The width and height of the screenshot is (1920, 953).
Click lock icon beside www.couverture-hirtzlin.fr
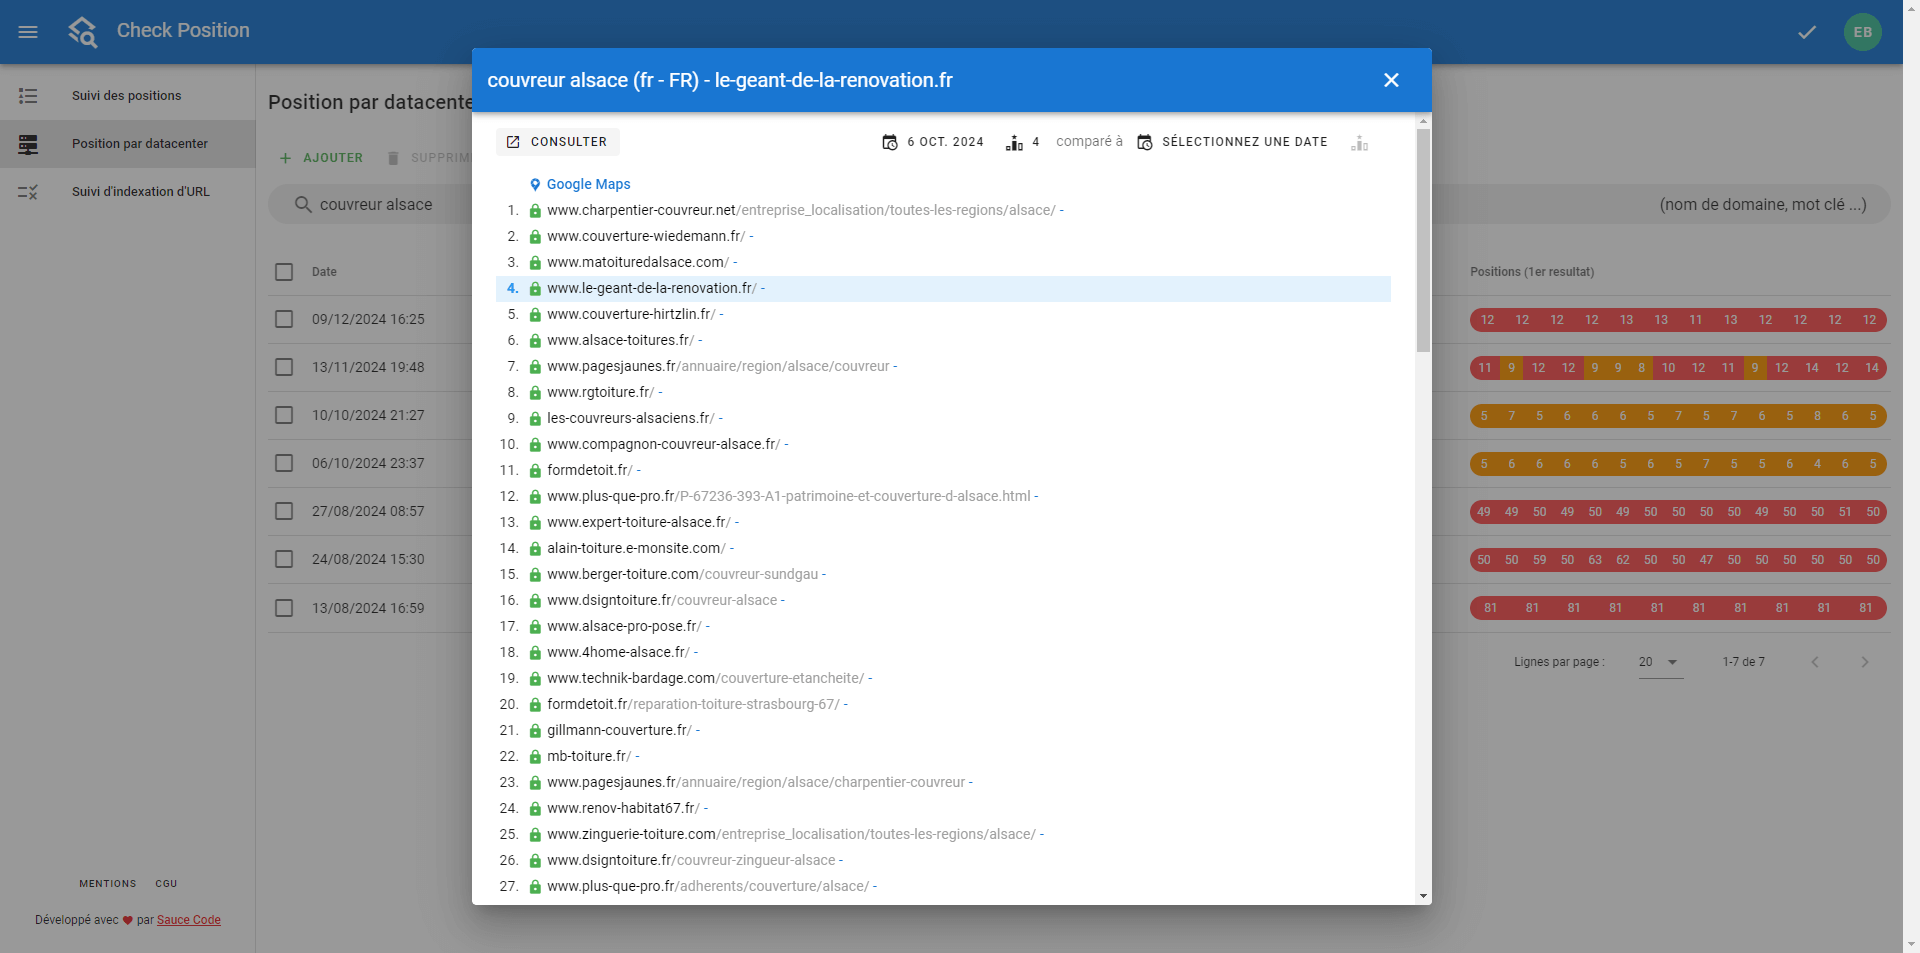[x=535, y=314]
